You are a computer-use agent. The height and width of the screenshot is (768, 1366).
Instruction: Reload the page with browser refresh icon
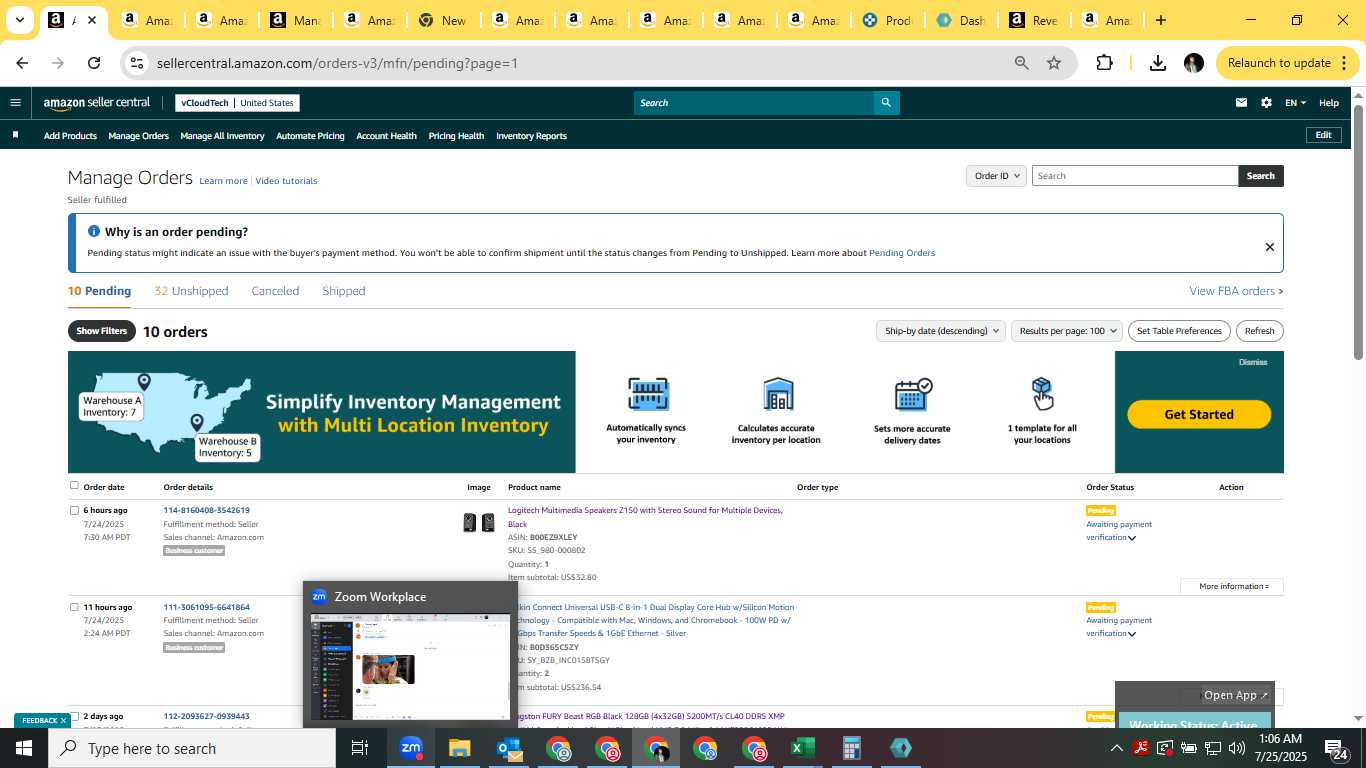94,63
